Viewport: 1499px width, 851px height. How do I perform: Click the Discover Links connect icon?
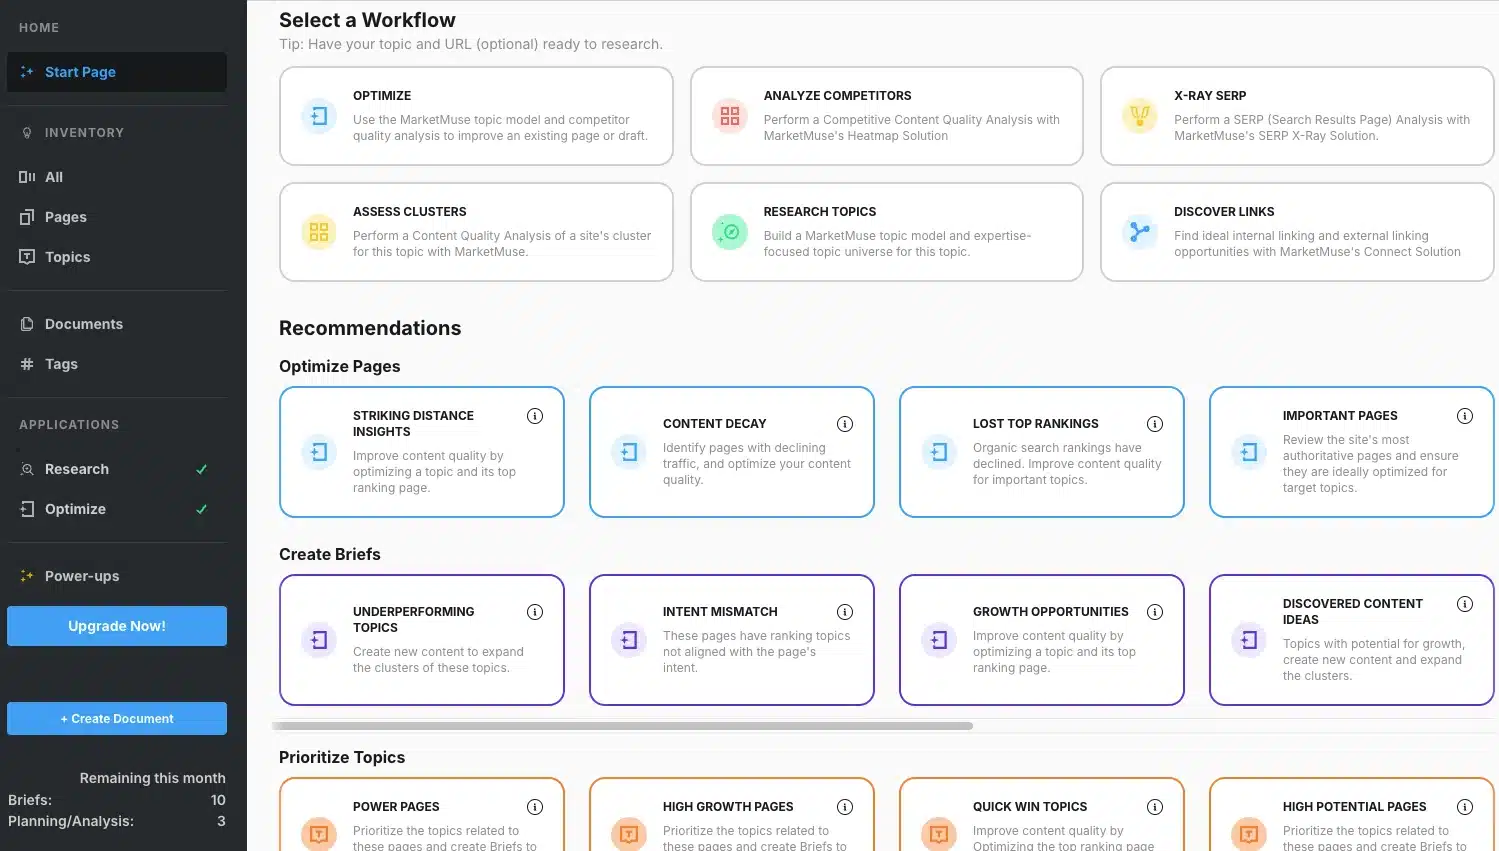click(x=1140, y=232)
